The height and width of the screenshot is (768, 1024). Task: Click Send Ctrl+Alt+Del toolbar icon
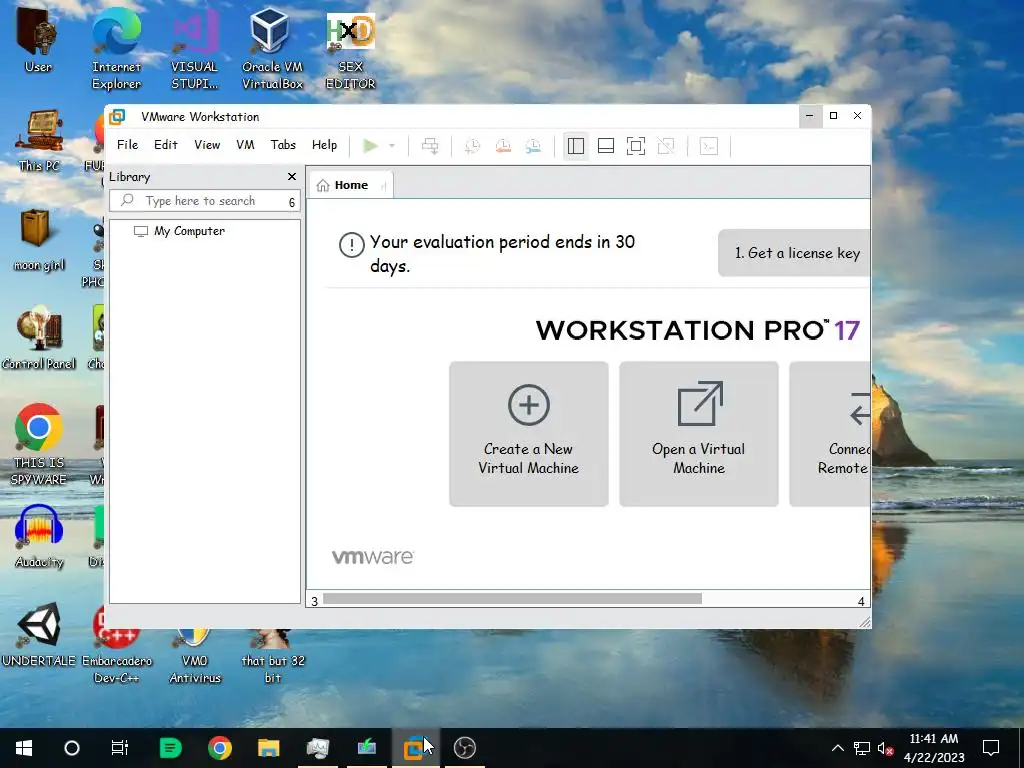pyautogui.click(x=430, y=146)
